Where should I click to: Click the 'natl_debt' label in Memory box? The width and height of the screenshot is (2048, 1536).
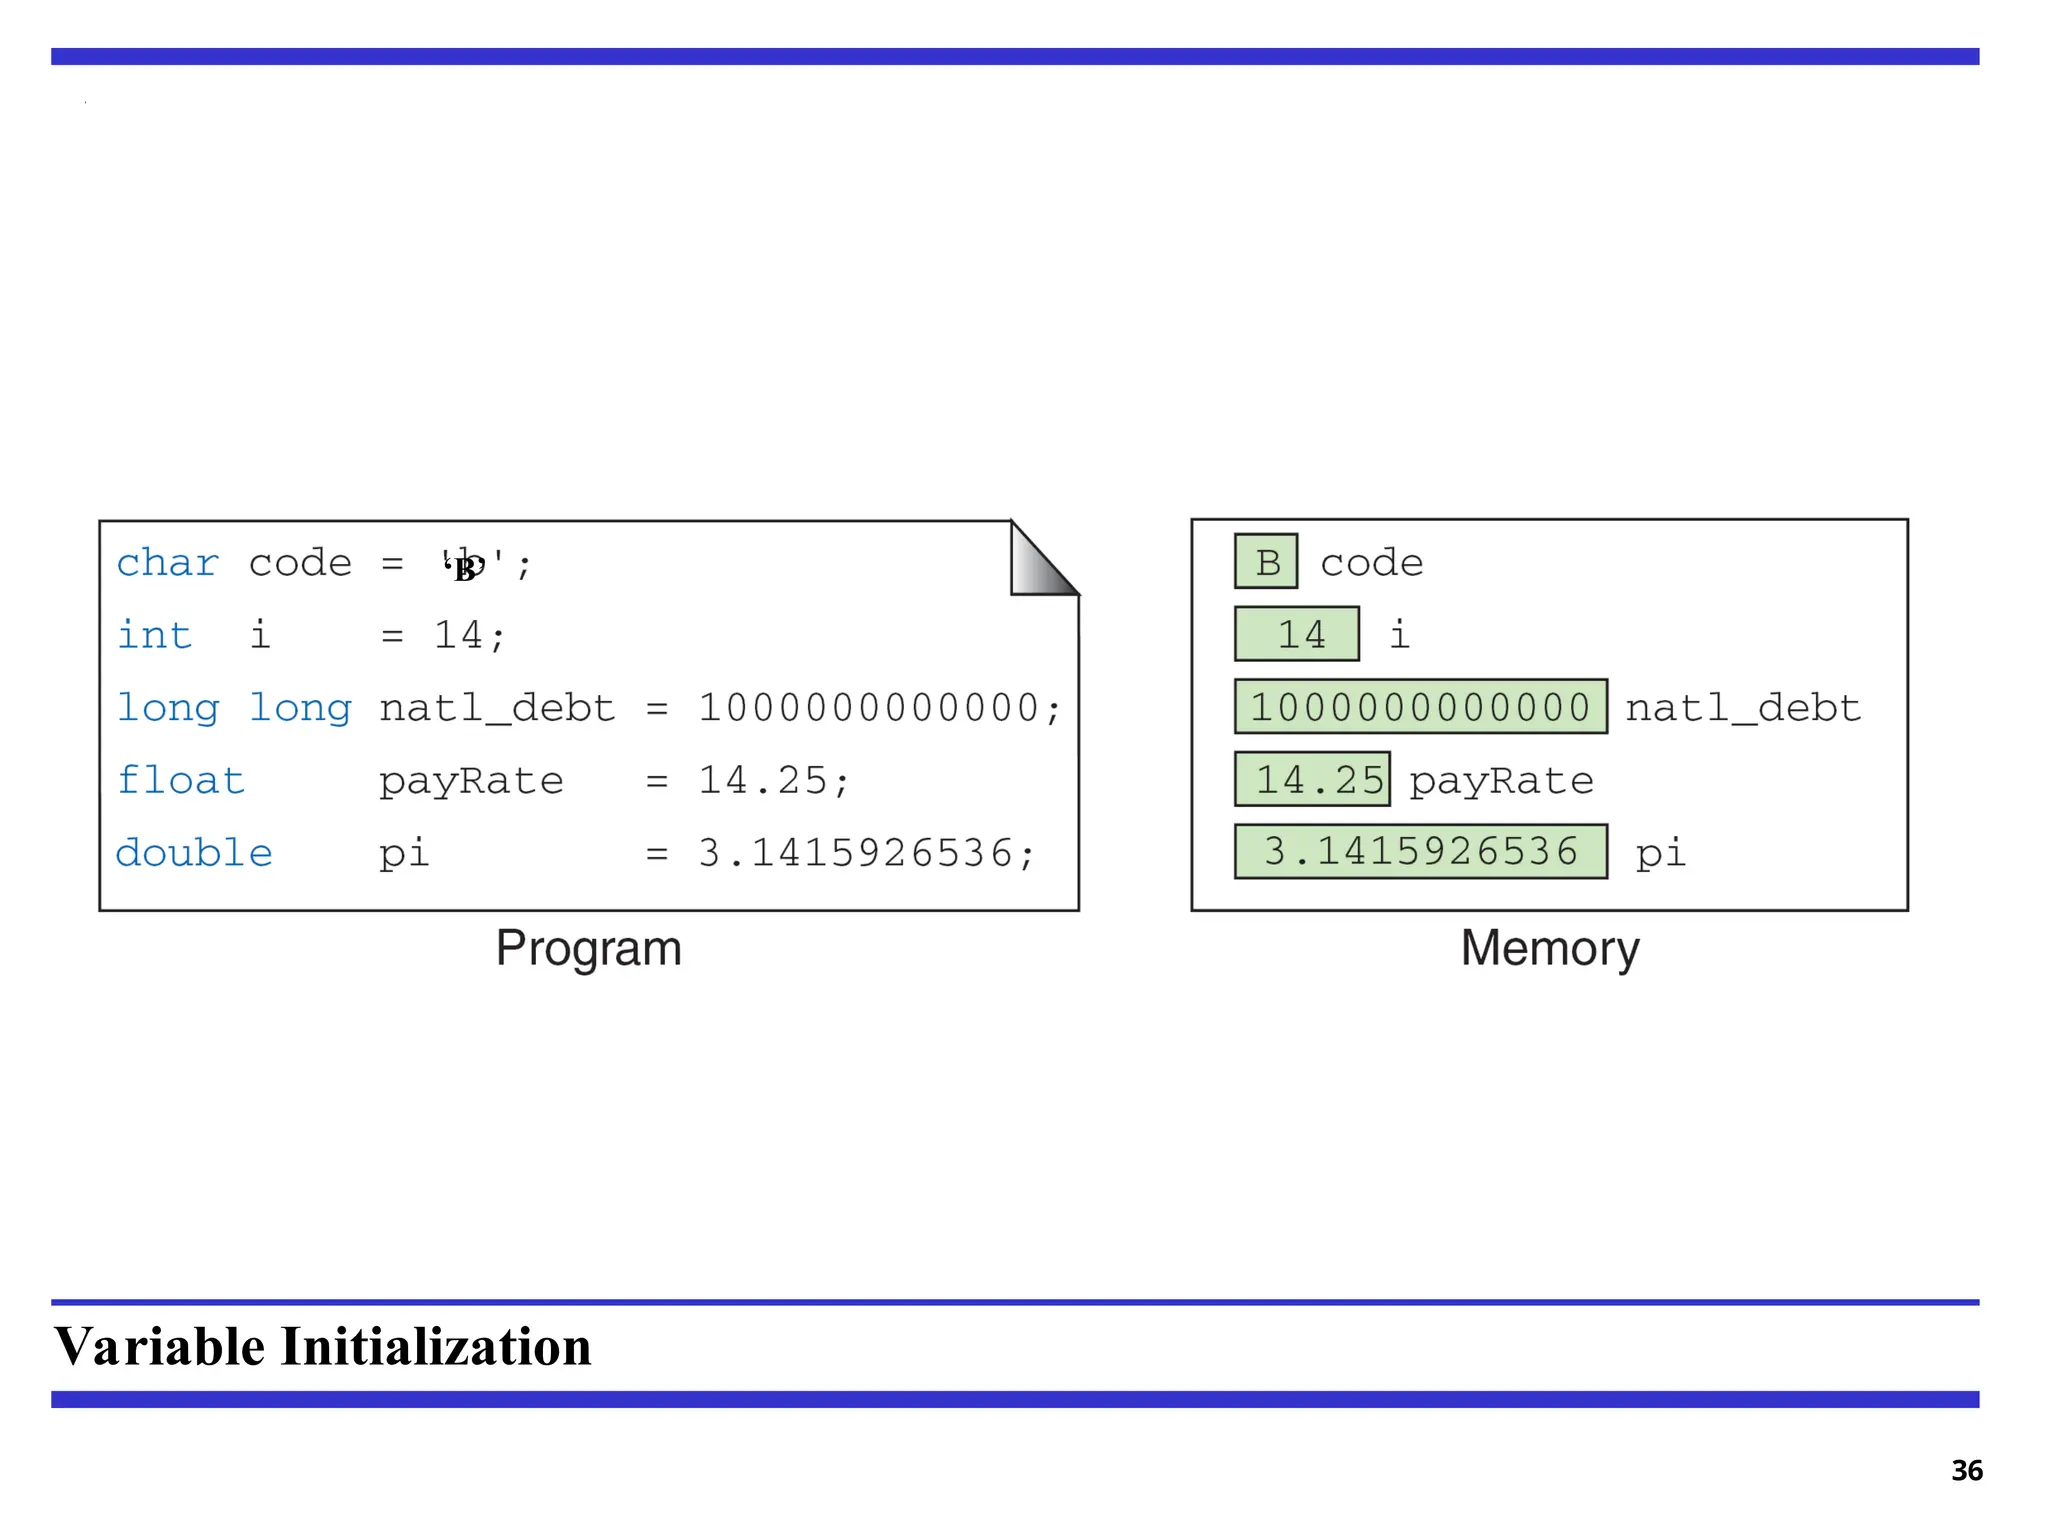pyautogui.click(x=1743, y=709)
